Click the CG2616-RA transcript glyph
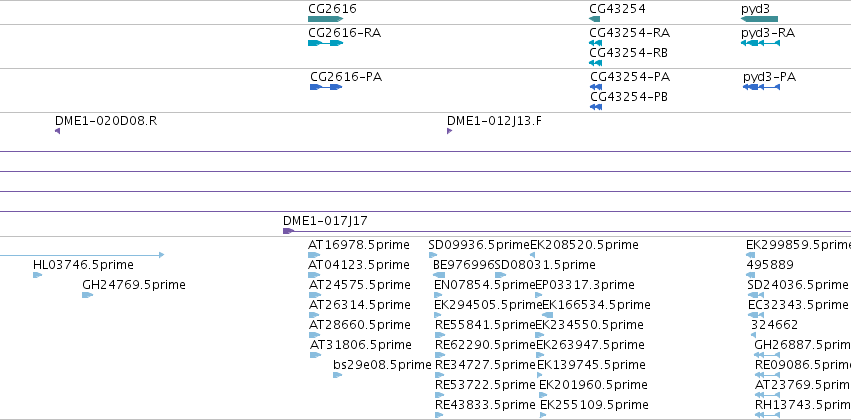The width and height of the screenshot is (851, 420). coord(326,43)
